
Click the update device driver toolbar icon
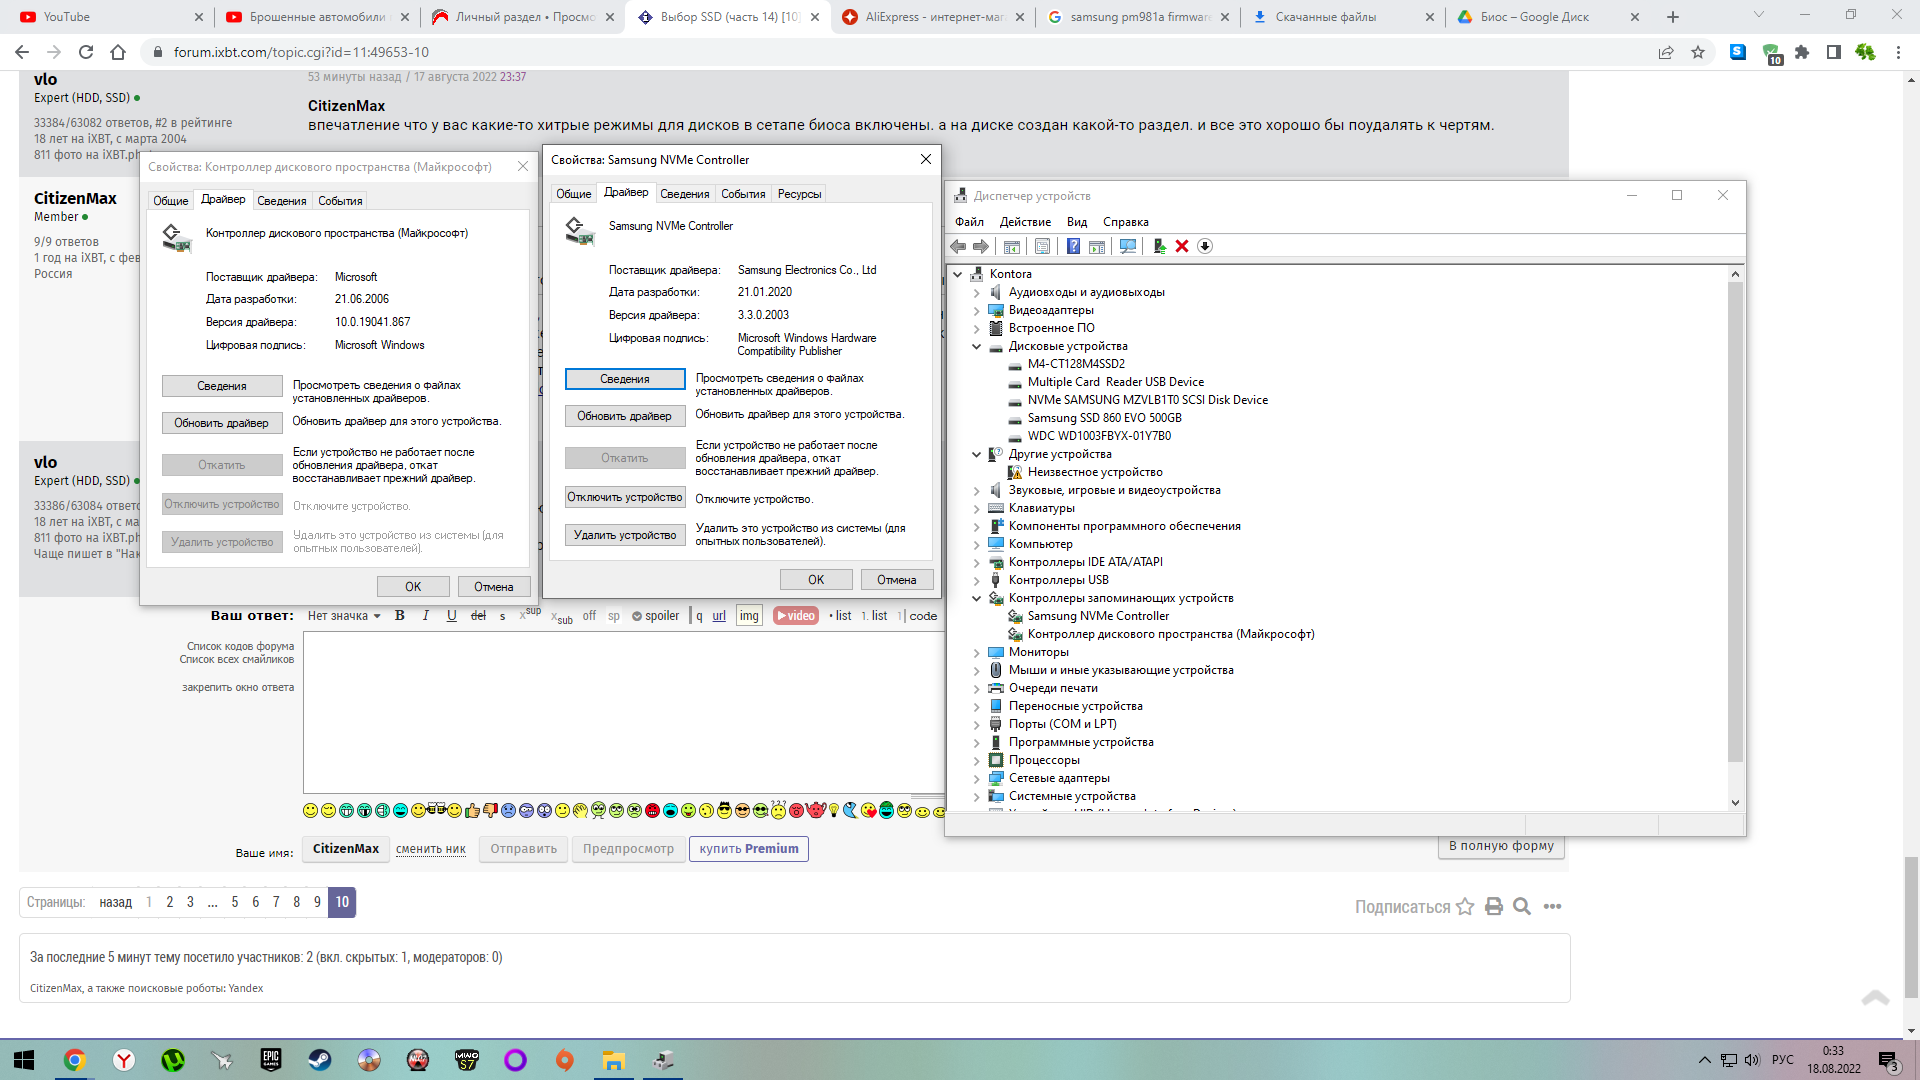1159,246
